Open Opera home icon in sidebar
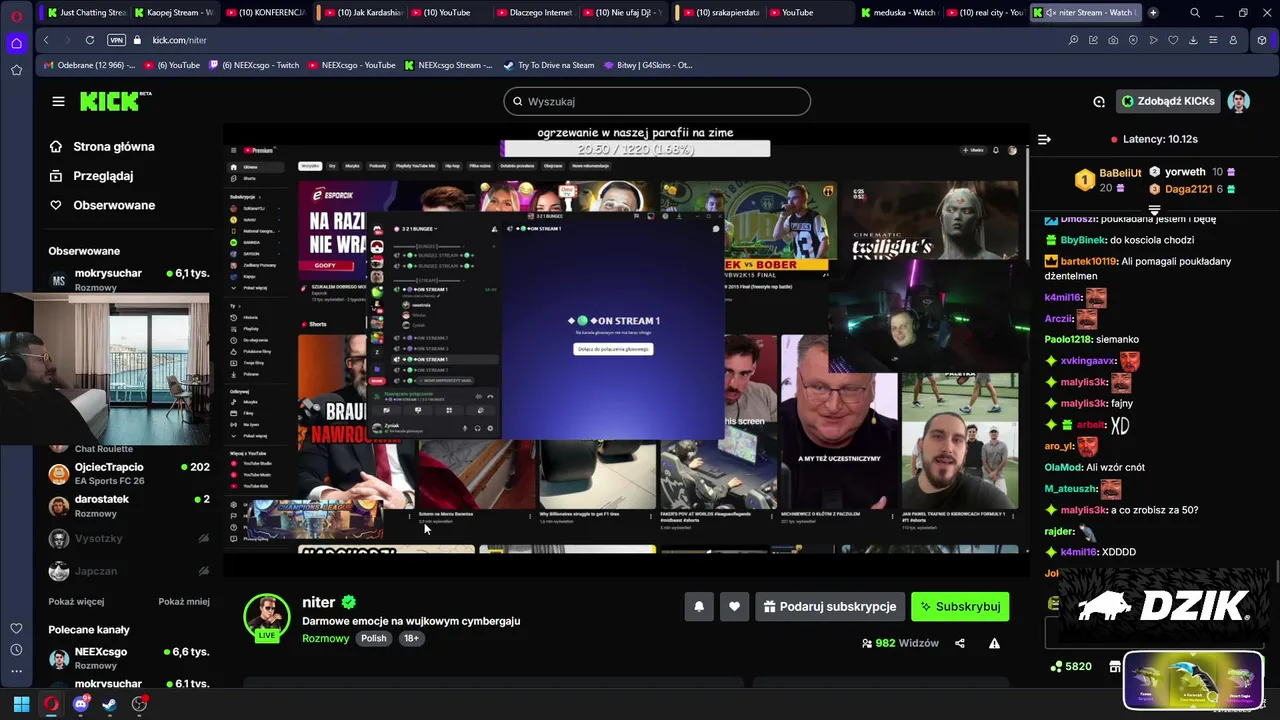This screenshot has width=1280, height=720. click(x=16, y=43)
